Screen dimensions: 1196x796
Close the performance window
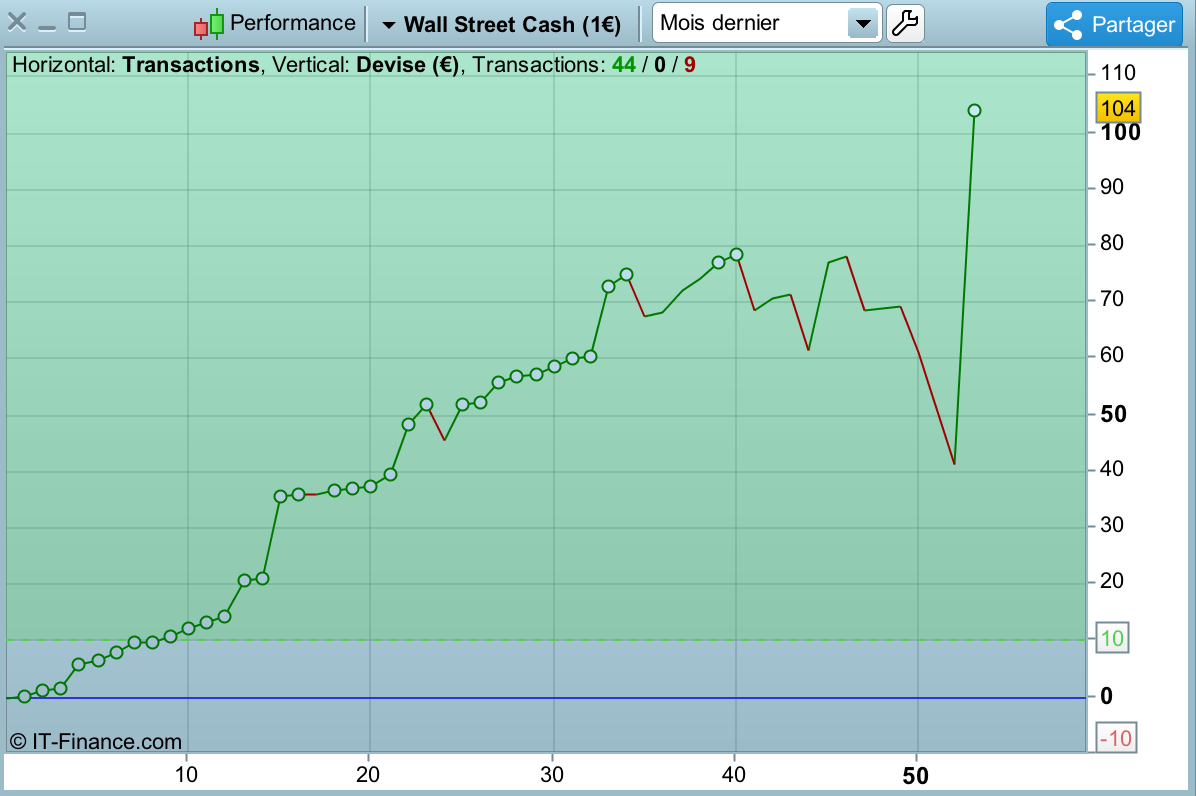[17, 21]
